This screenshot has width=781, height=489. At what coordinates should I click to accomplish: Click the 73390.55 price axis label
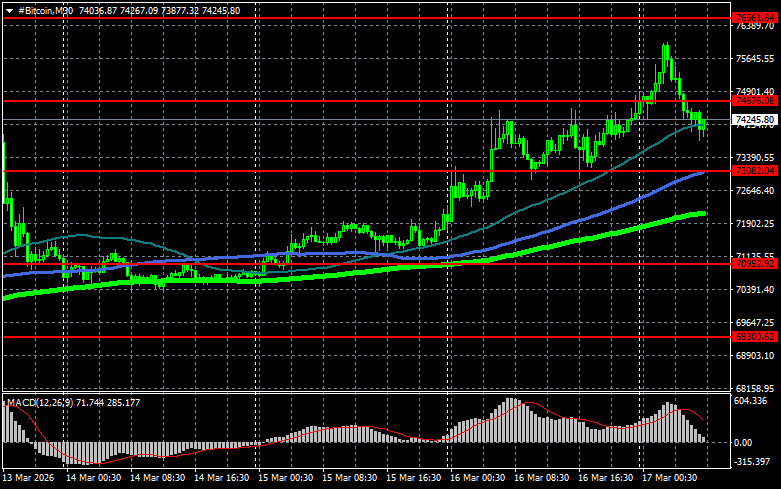755,157
